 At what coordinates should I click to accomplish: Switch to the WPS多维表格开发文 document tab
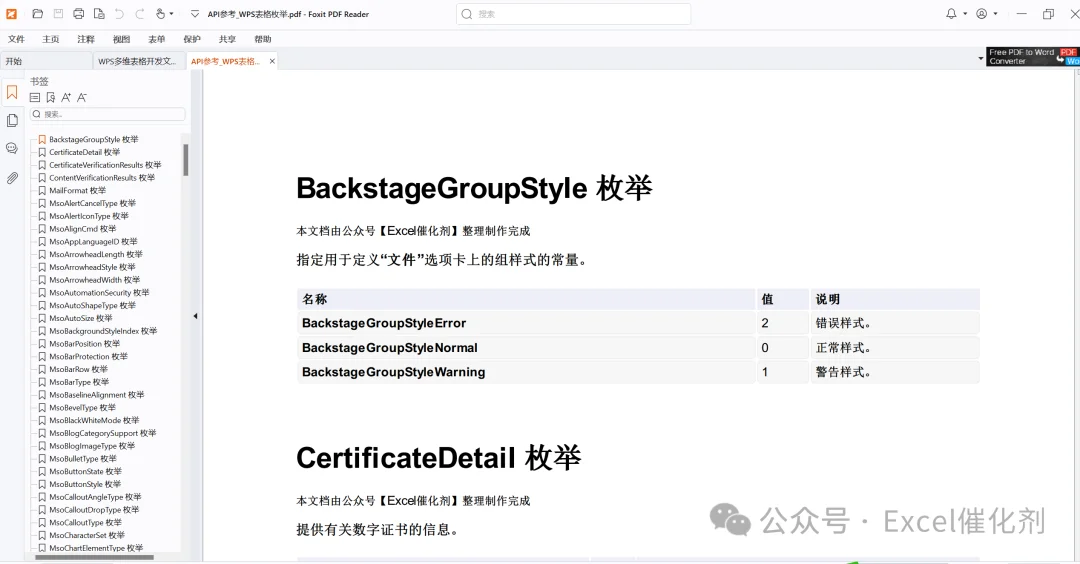click(x=139, y=61)
